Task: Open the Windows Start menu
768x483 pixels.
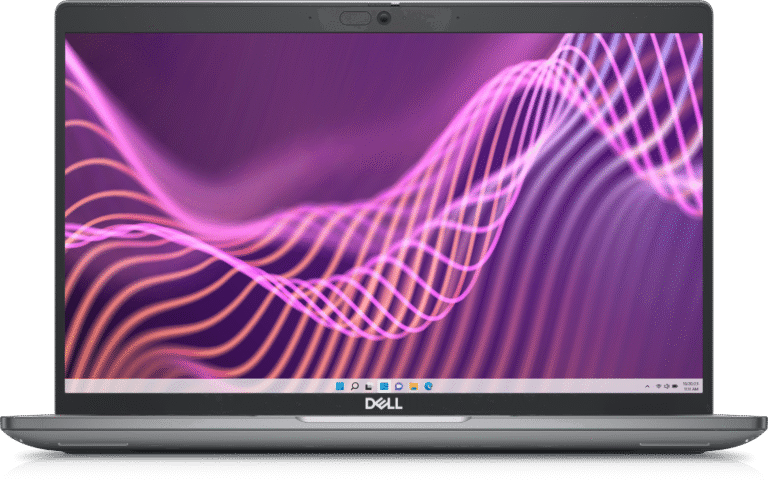Action: click(x=339, y=386)
